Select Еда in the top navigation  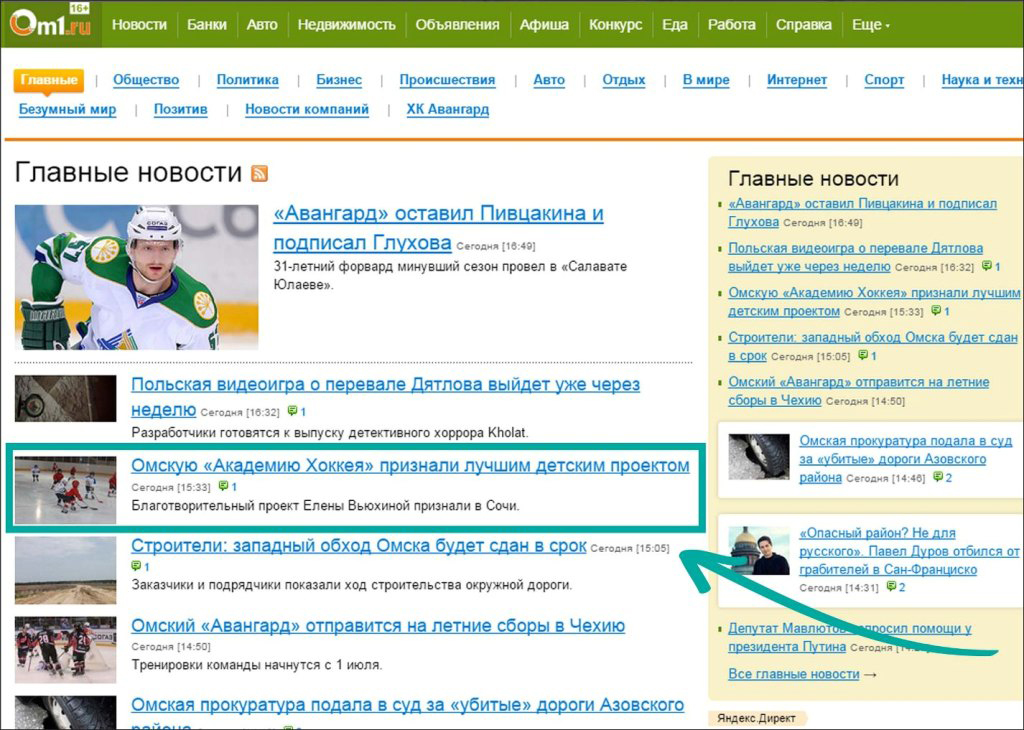pyautogui.click(x=675, y=25)
